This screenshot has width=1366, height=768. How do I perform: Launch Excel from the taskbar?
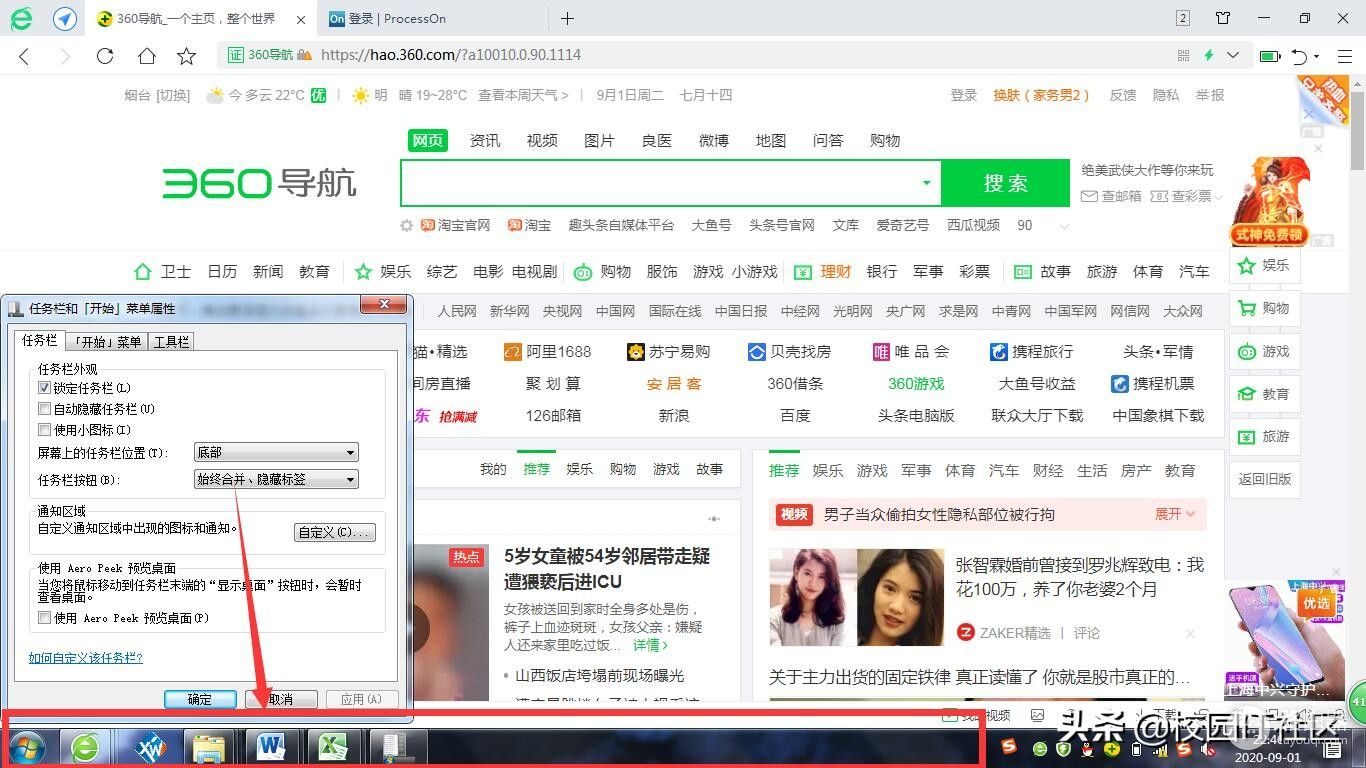pos(332,747)
